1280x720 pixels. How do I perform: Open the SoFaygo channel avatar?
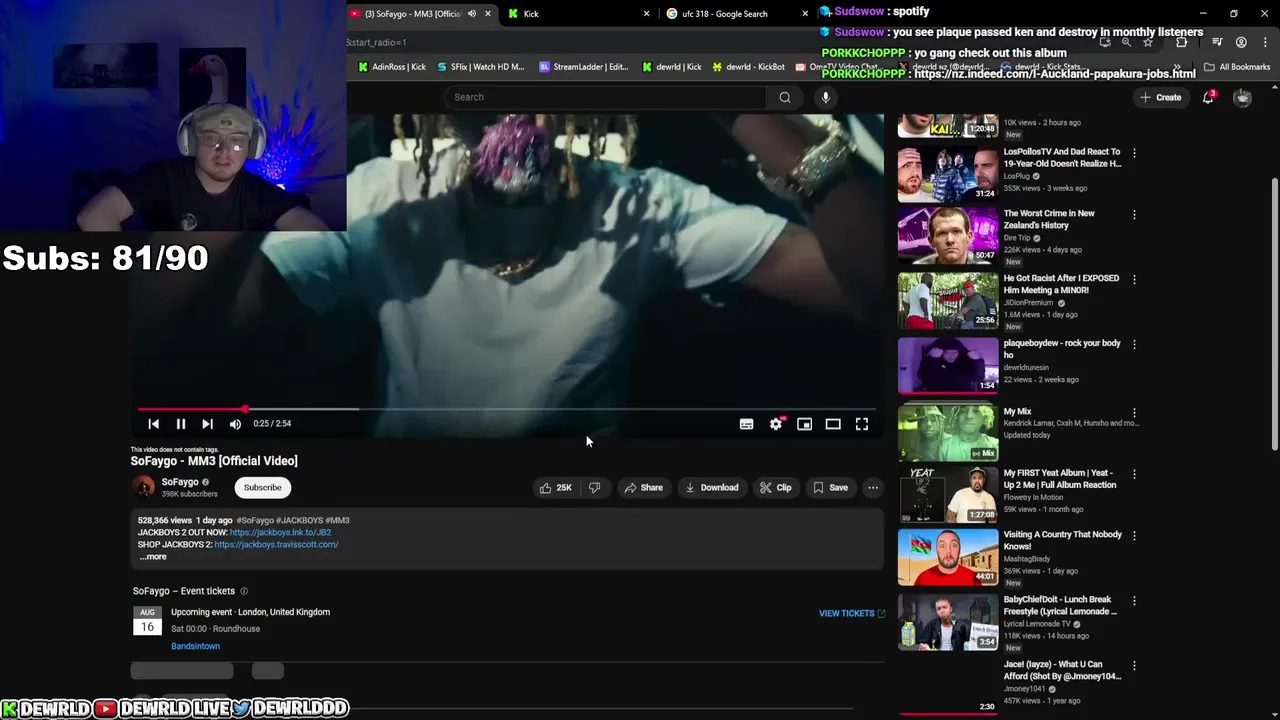click(x=144, y=487)
